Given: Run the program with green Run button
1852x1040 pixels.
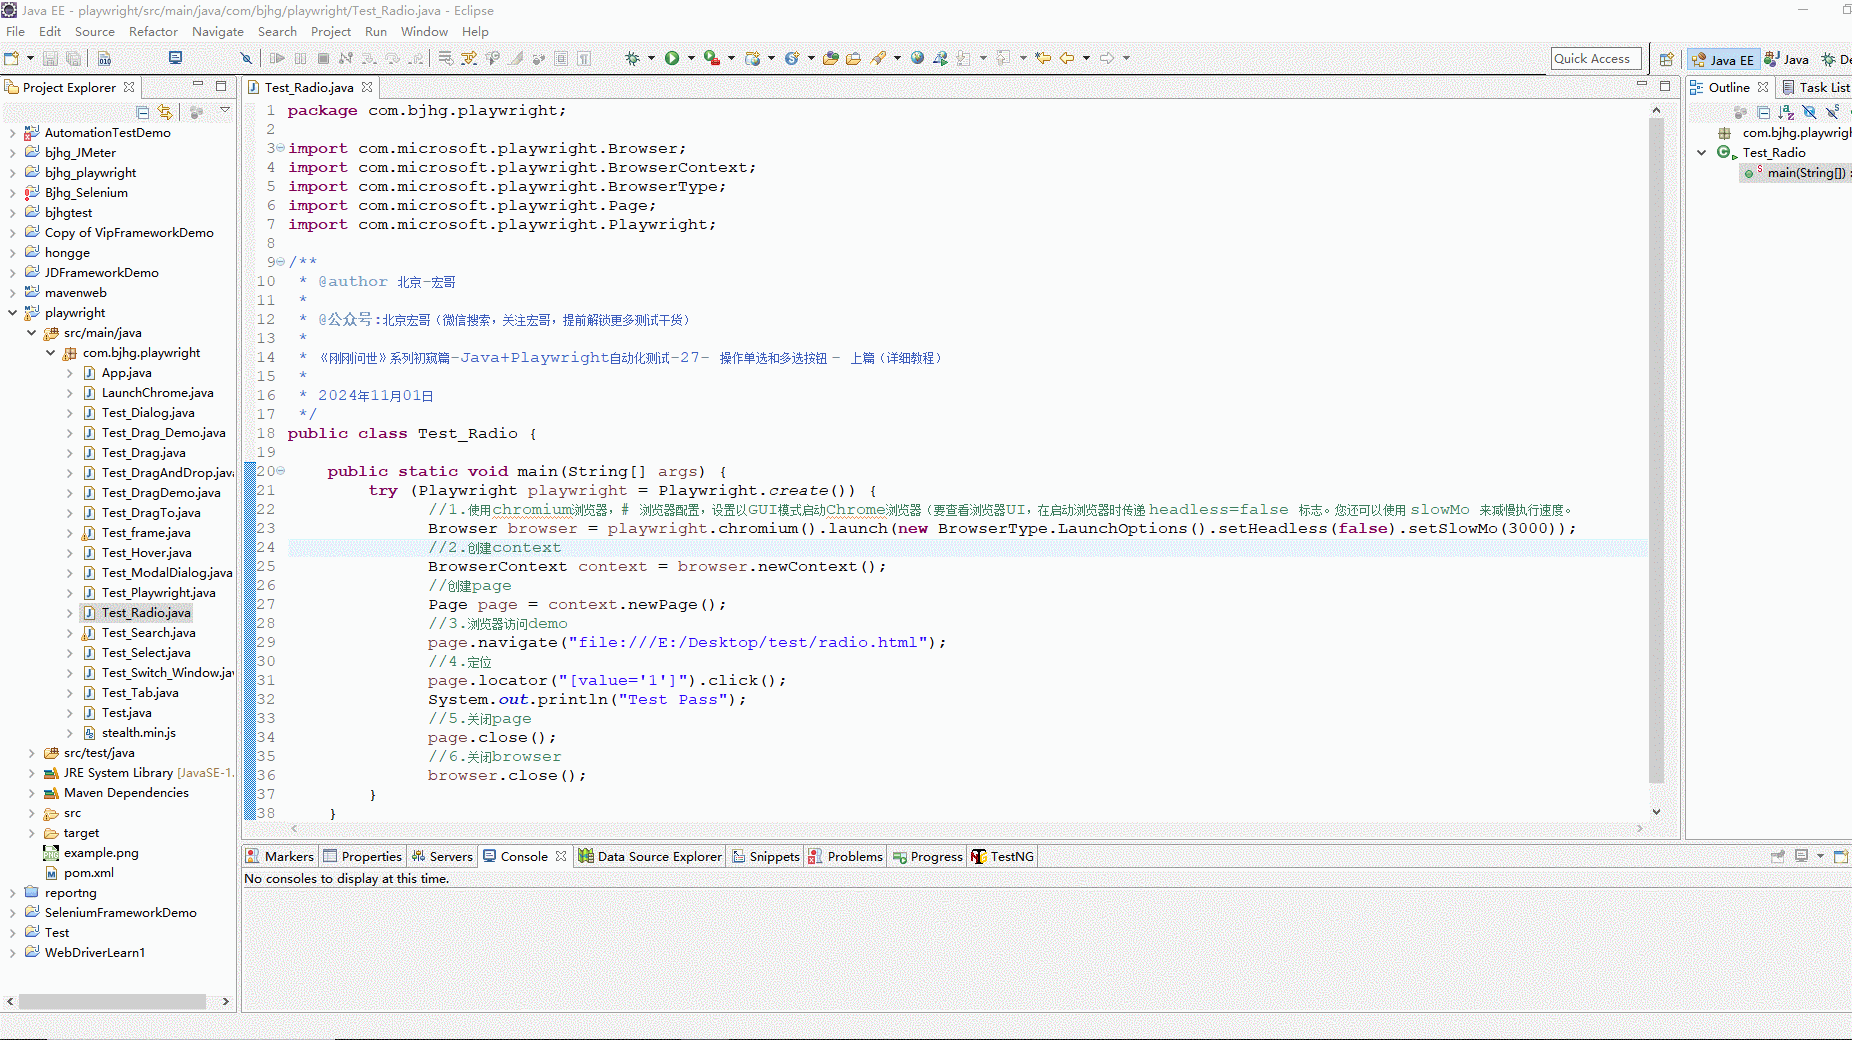Looking at the screenshot, I should (672, 58).
